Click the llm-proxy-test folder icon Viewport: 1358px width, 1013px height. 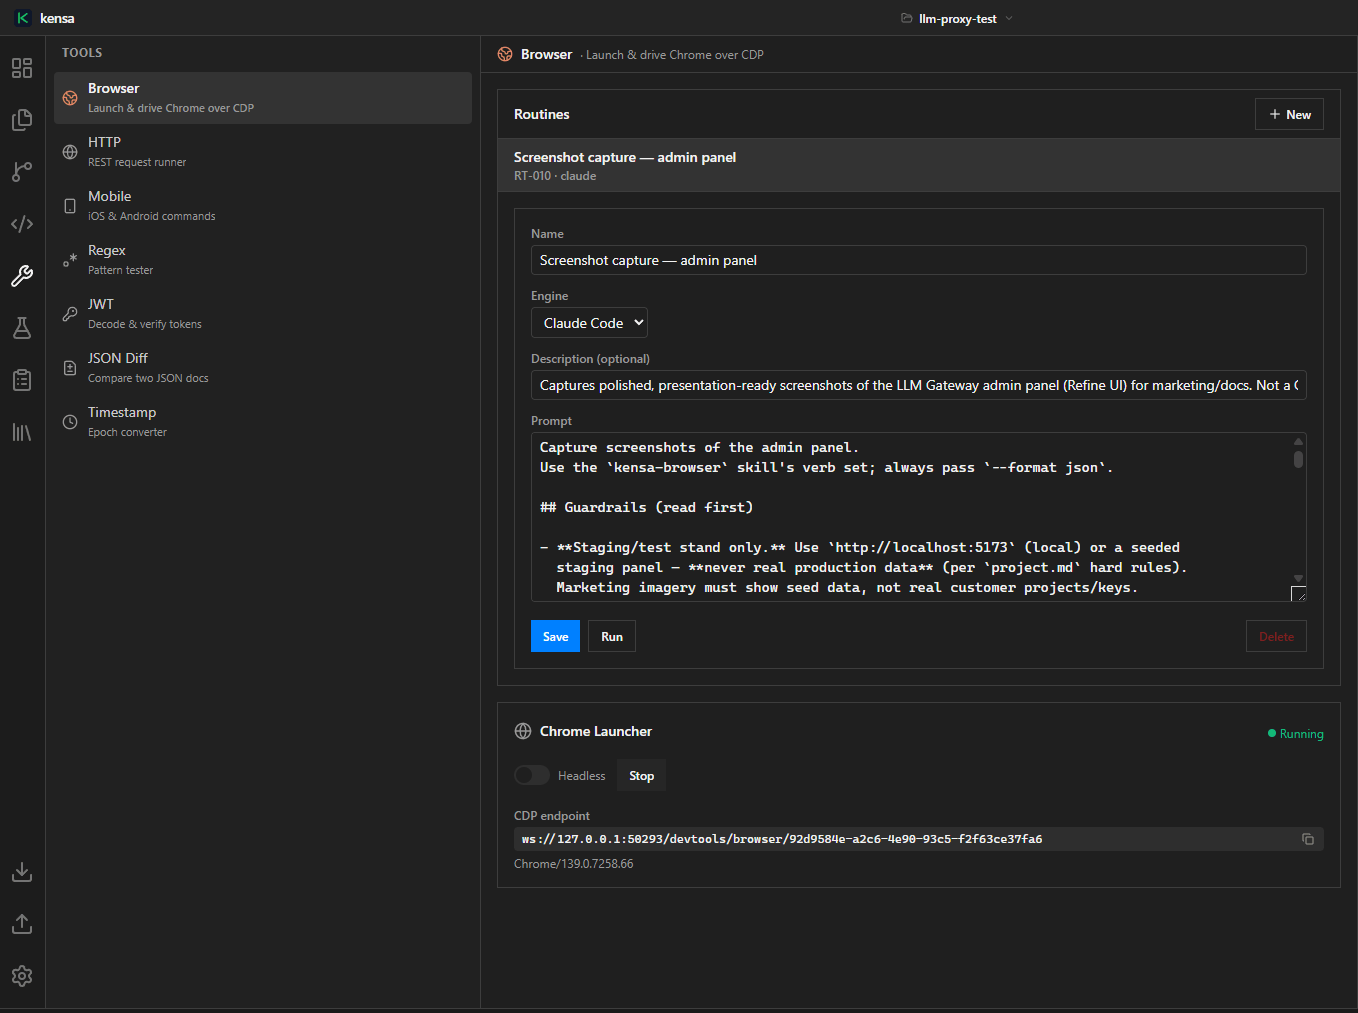[x=906, y=18]
